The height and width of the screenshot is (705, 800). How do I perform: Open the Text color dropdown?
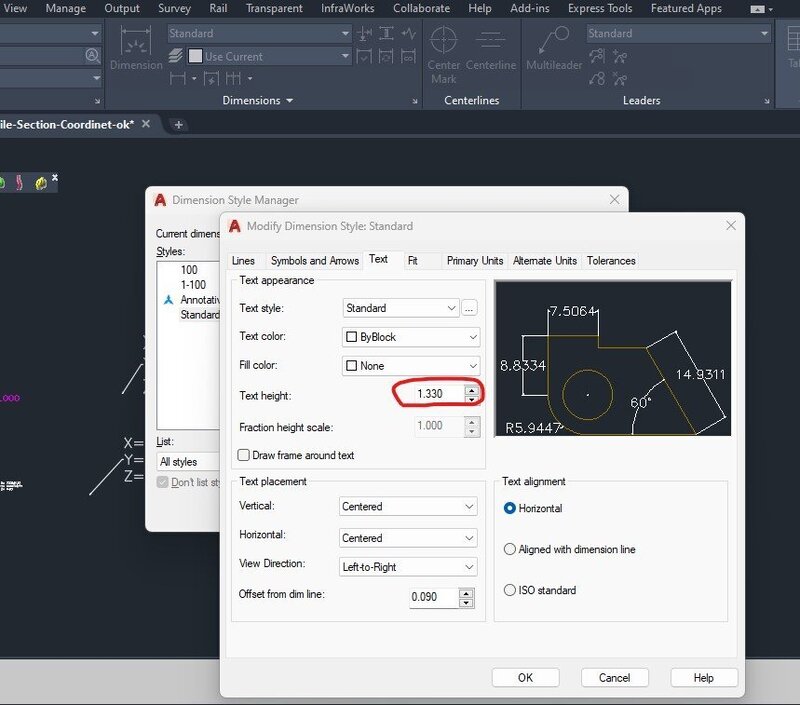click(410, 337)
